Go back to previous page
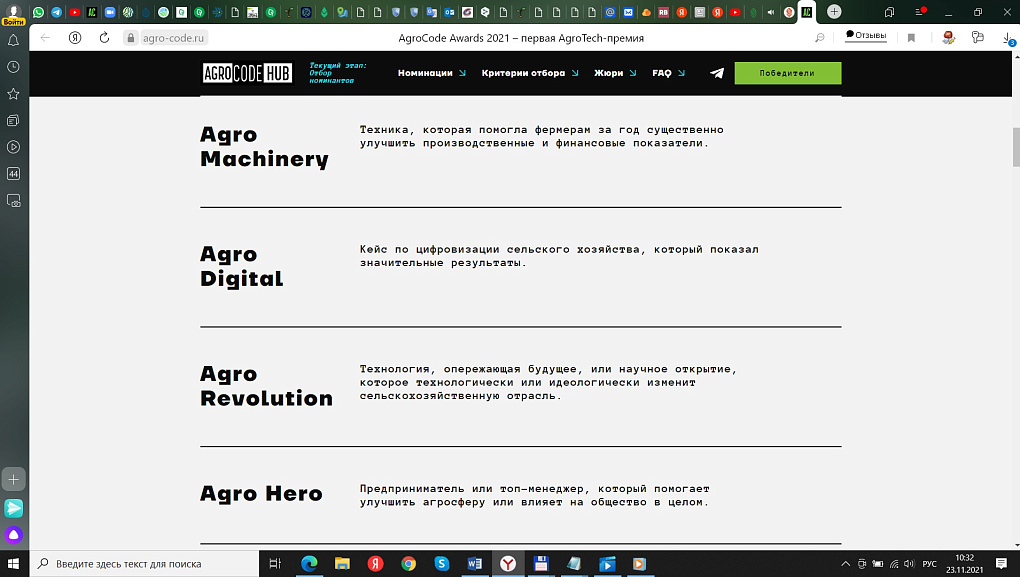 click(x=45, y=38)
